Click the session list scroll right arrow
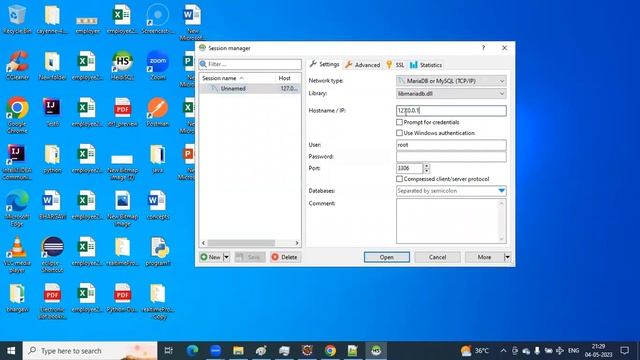The height and width of the screenshot is (360, 640). coord(297,243)
